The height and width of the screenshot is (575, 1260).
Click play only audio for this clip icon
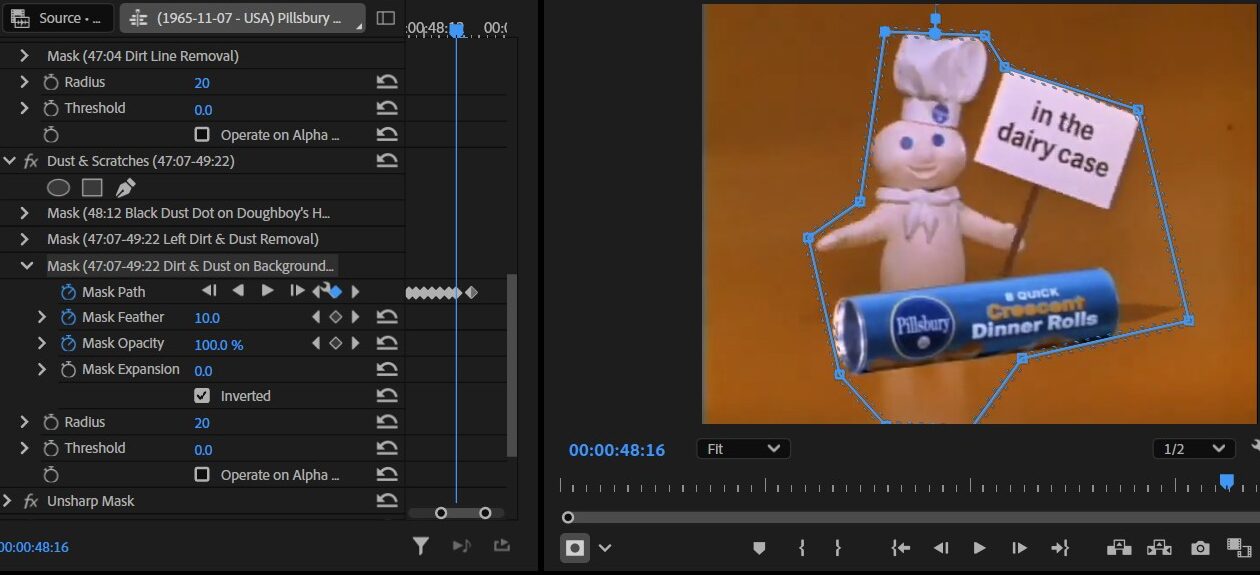461,545
